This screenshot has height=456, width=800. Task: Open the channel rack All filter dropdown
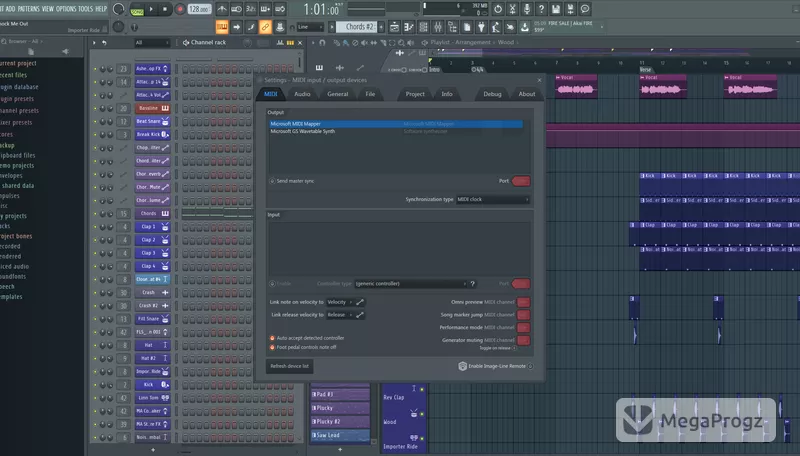click(x=151, y=43)
